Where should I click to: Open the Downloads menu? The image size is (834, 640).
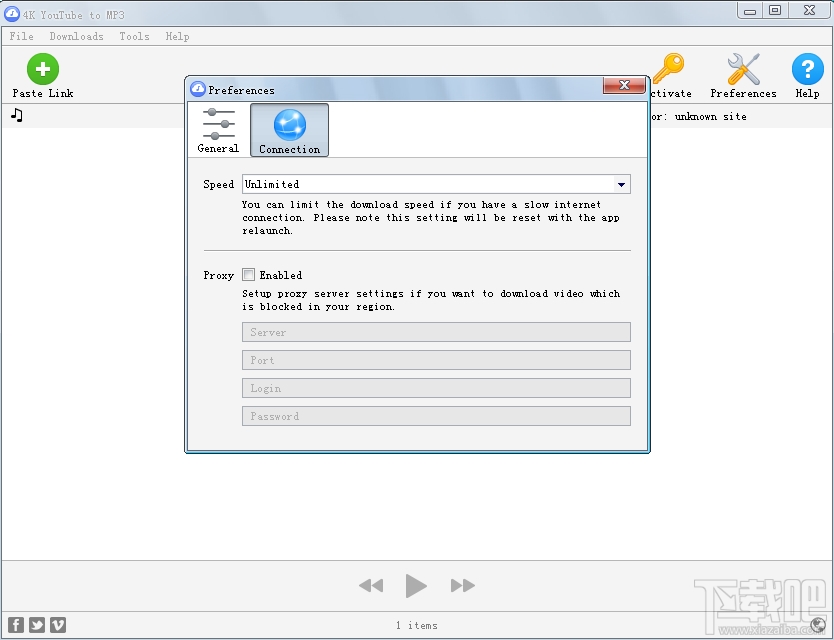(x=76, y=36)
